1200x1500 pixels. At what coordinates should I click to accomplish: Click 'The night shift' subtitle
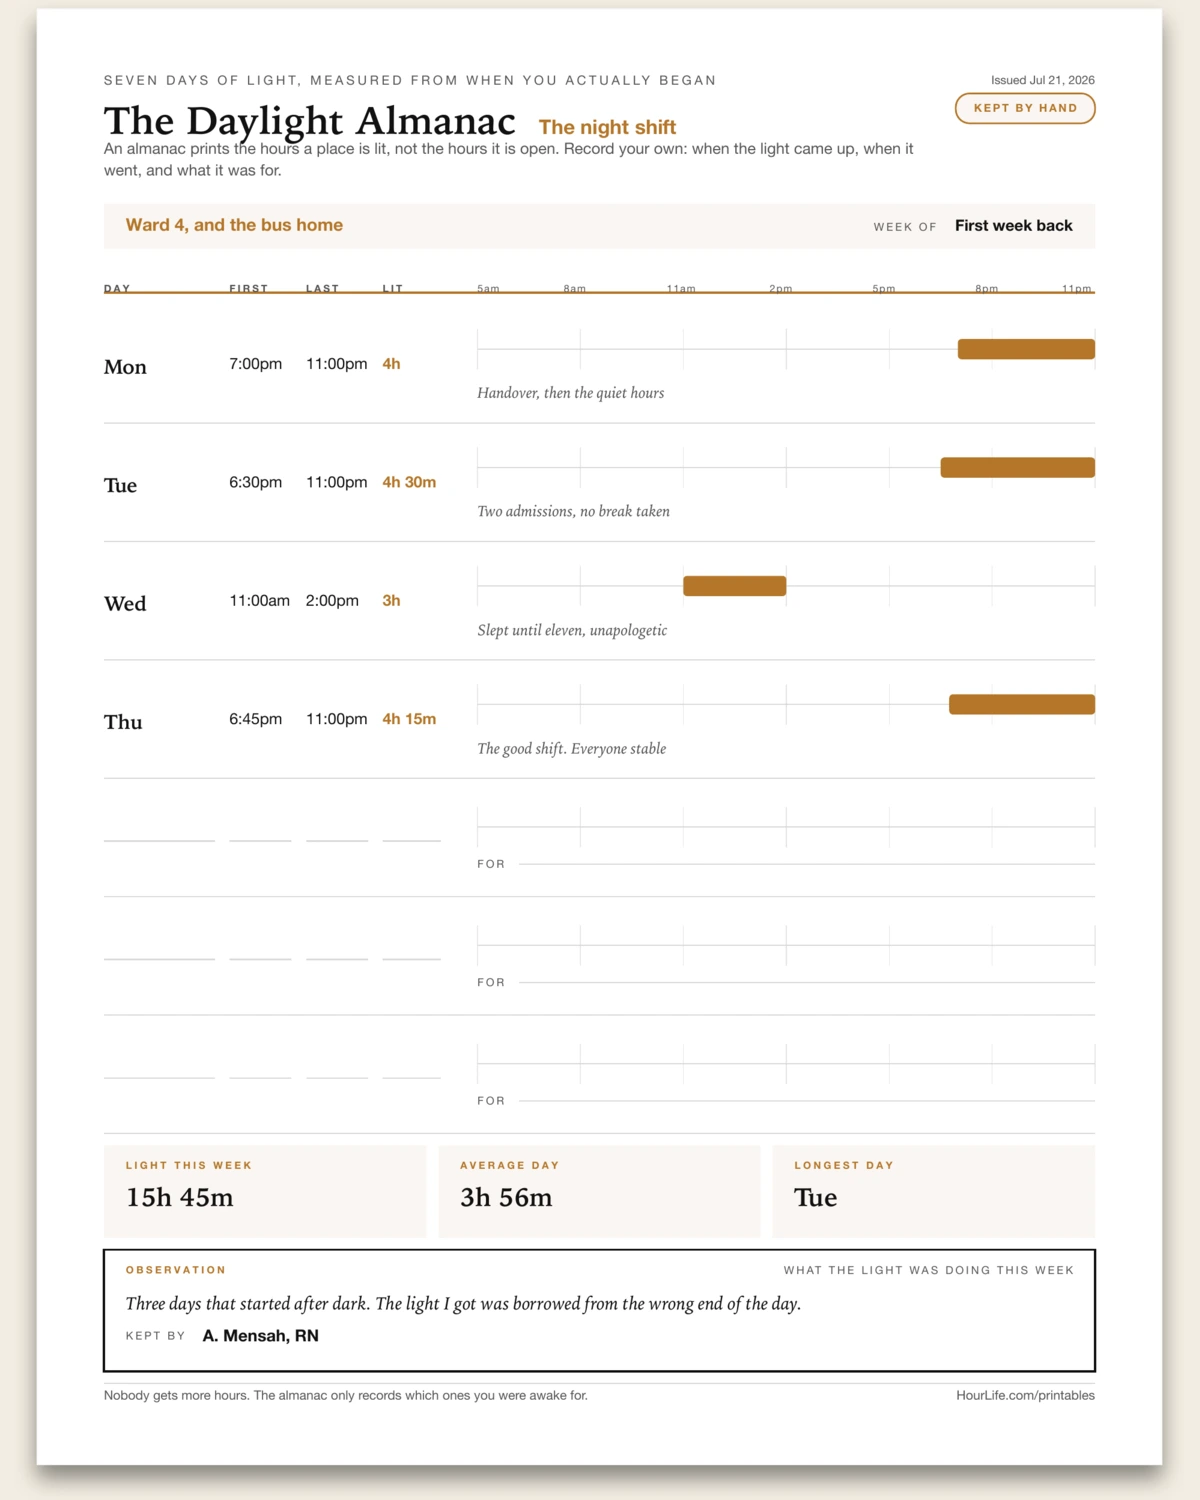coord(607,127)
